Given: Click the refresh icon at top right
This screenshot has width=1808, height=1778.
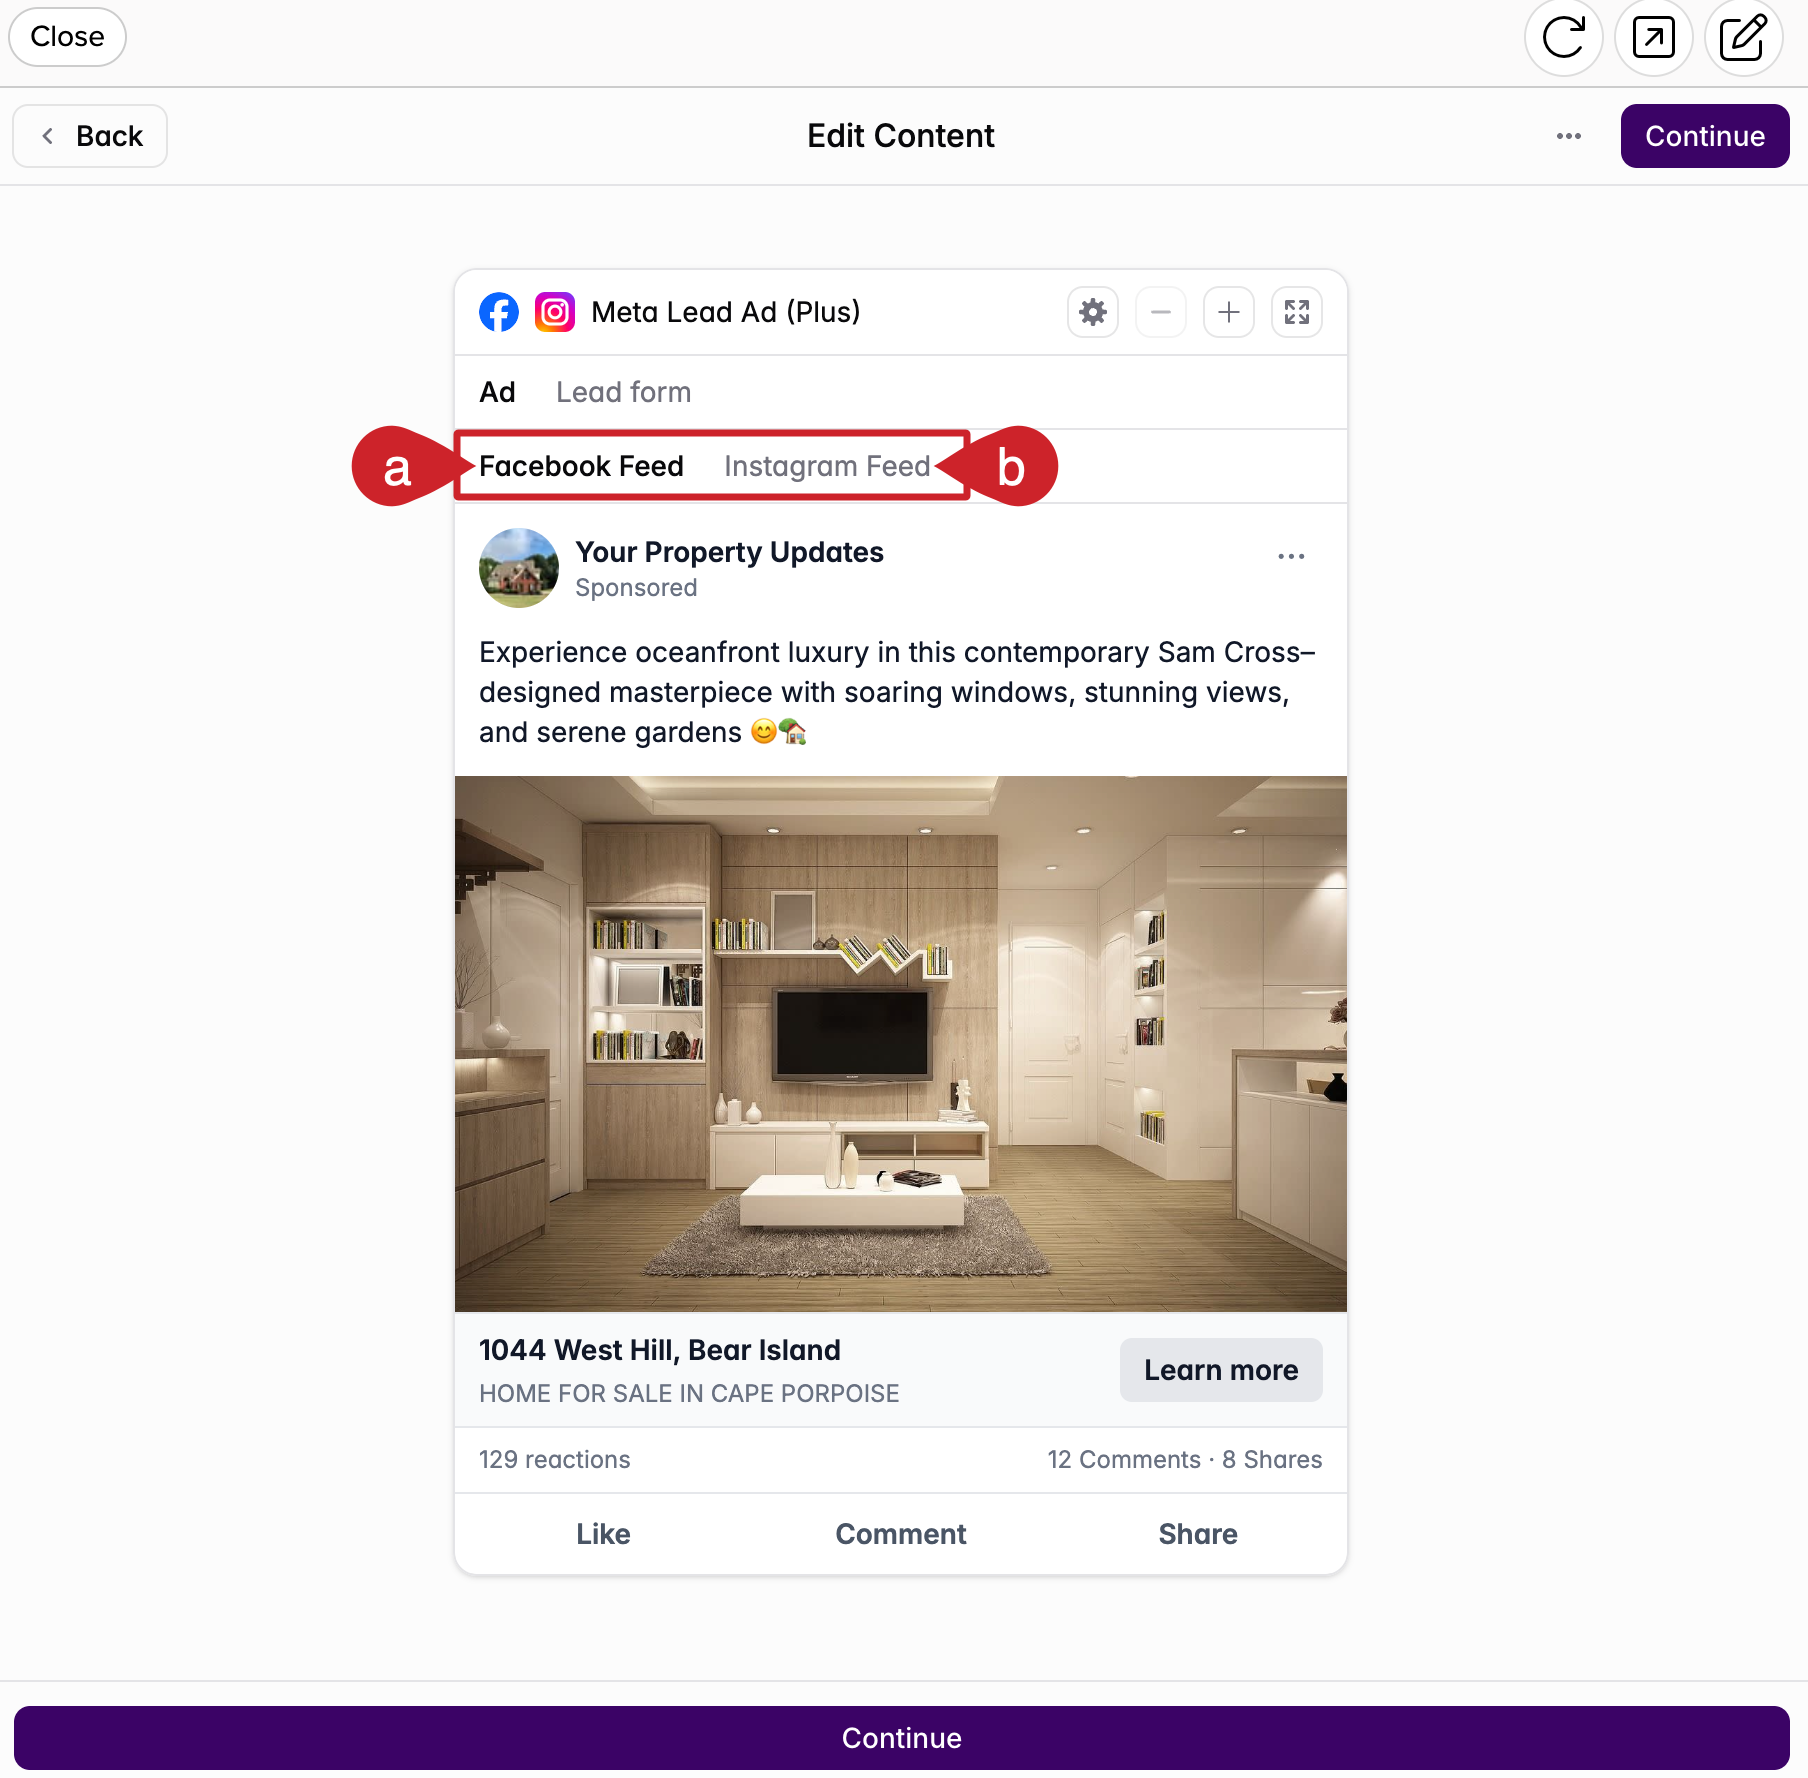Looking at the screenshot, I should pyautogui.click(x=1563, y=38).
